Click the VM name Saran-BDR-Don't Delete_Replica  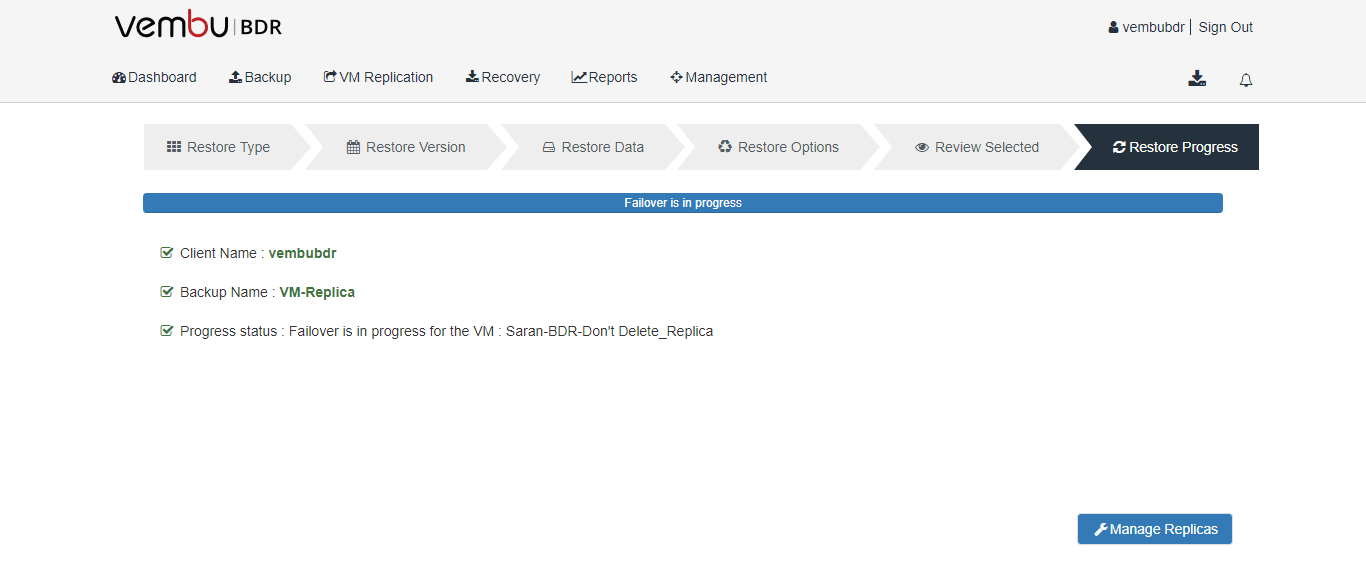coord(609,331)
